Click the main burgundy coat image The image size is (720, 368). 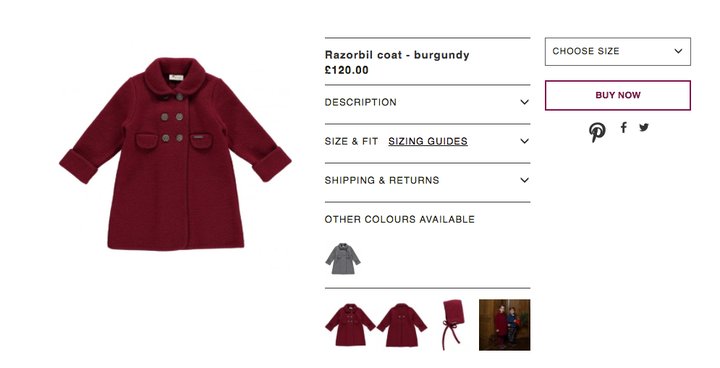[x=175, y=154]
